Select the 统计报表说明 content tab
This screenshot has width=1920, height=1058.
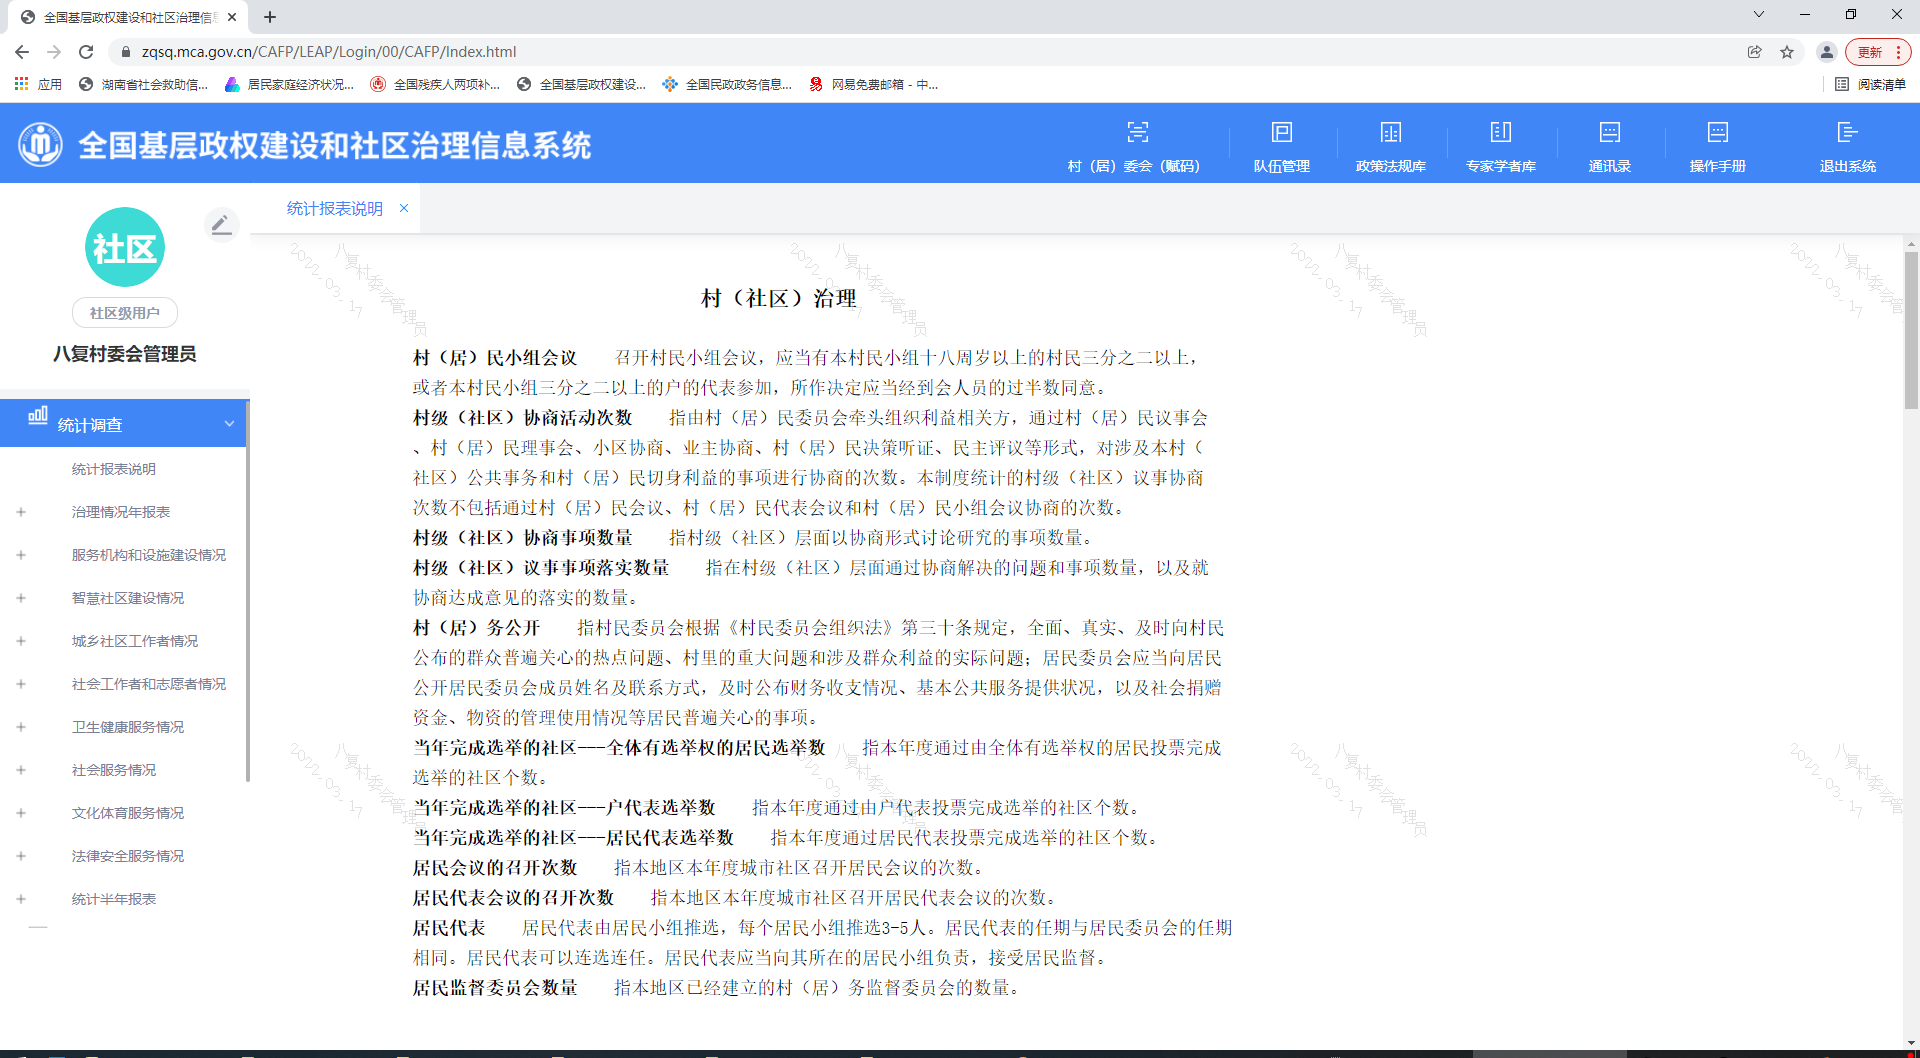pos(334,209)
